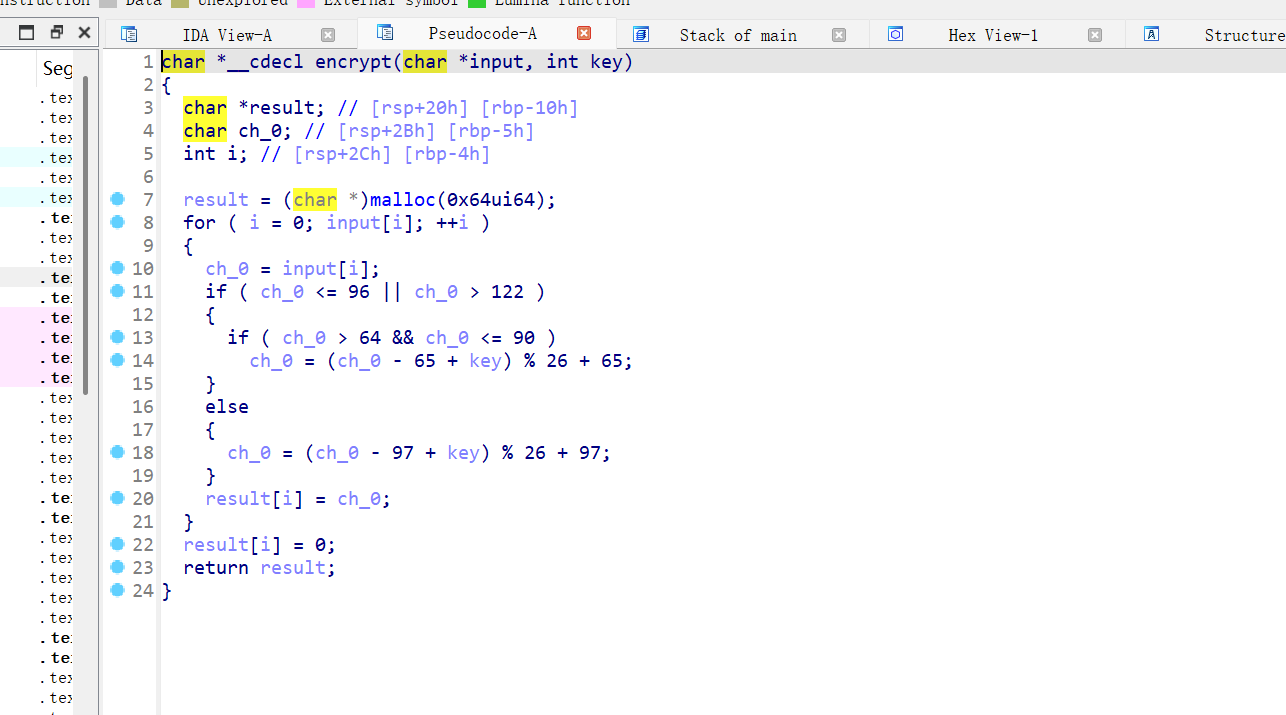This screenshot has height=715, width=1286.
Task: Click the number 90 on line 13
Action: [x=523, y=338]
